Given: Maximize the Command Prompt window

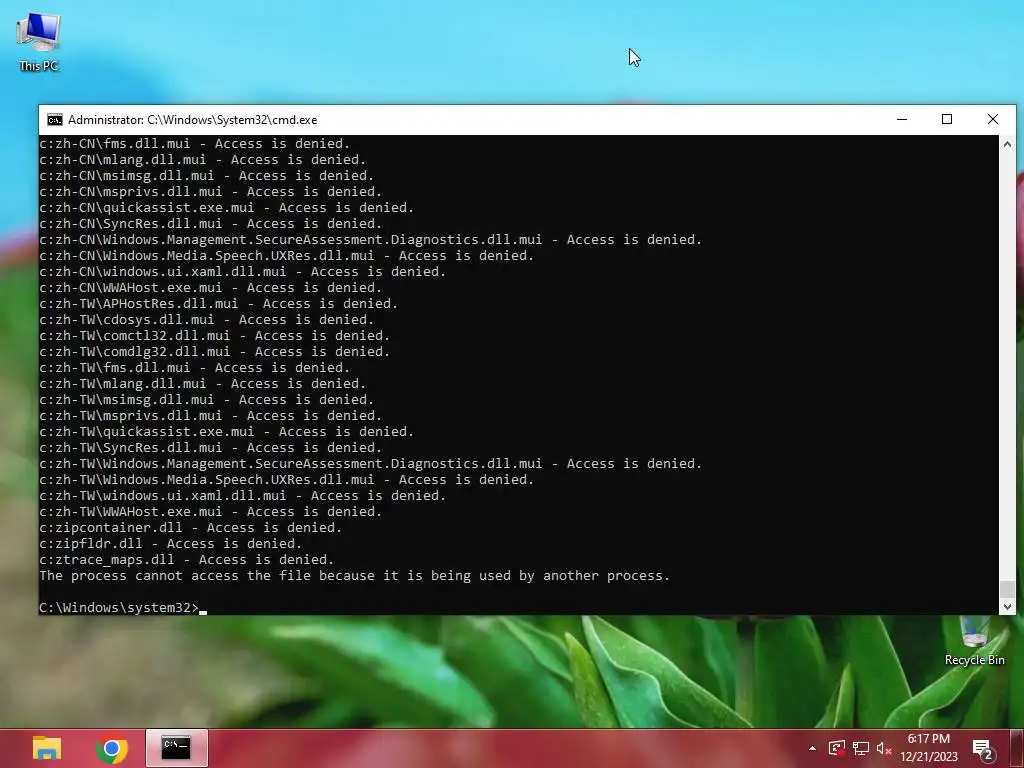Looking at the screenshot, I should click(x=947, y=120).
